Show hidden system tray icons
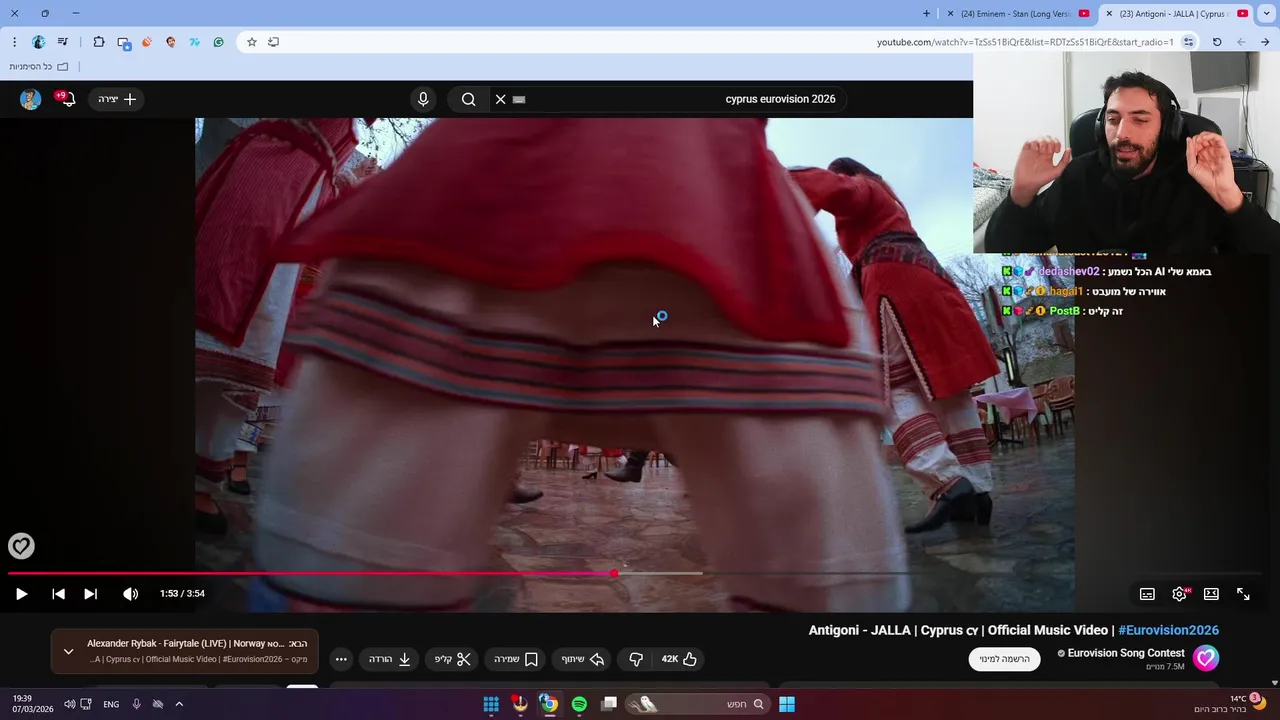1280x720 pixels. [179, 704]
